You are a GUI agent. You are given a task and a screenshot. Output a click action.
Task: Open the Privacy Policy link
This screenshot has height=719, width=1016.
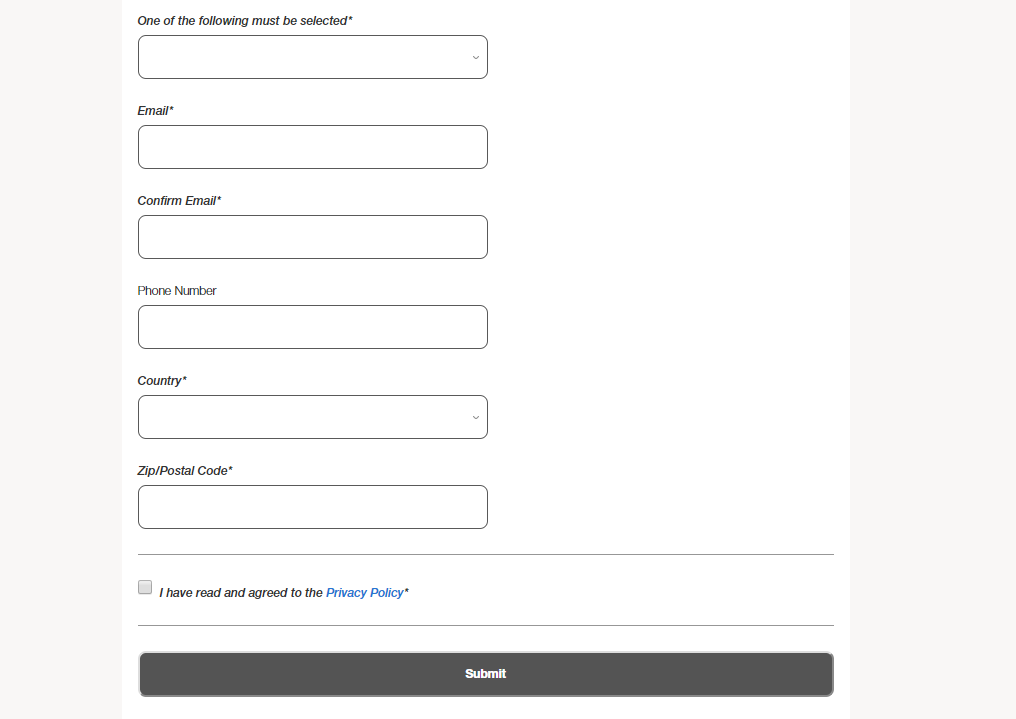[x=364, y=592]
